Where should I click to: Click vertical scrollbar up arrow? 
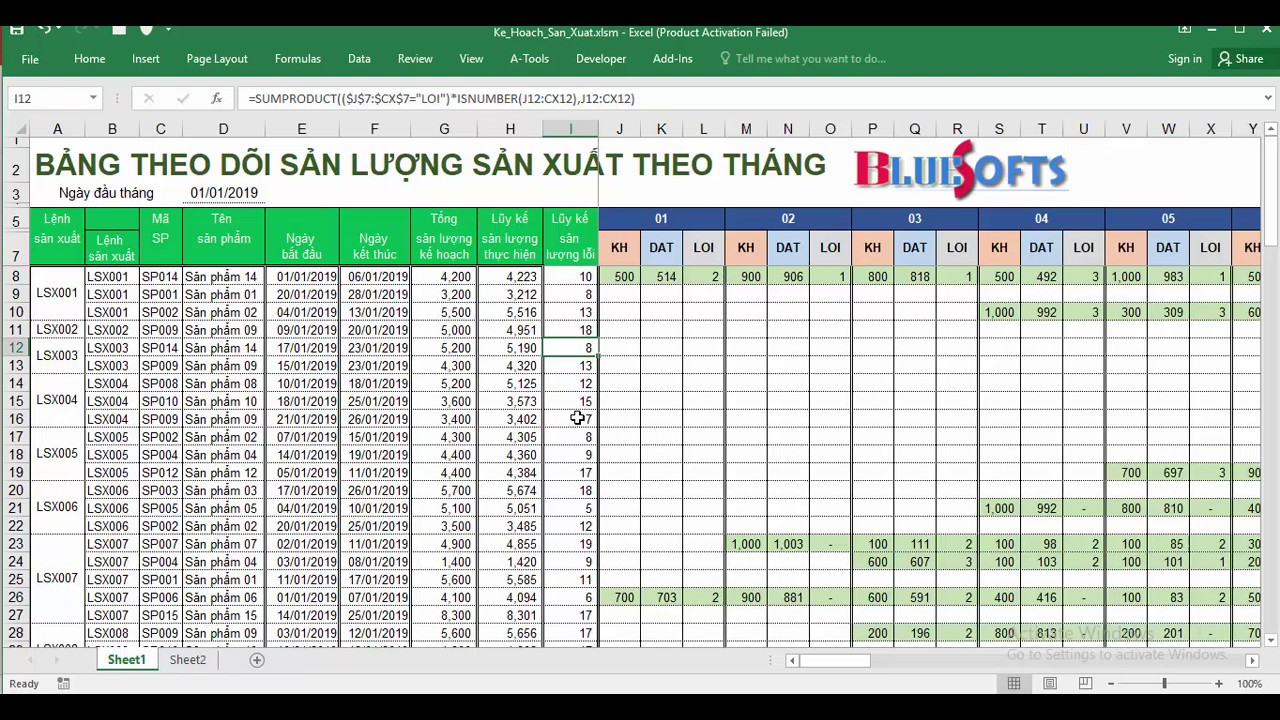(1271, 129)
